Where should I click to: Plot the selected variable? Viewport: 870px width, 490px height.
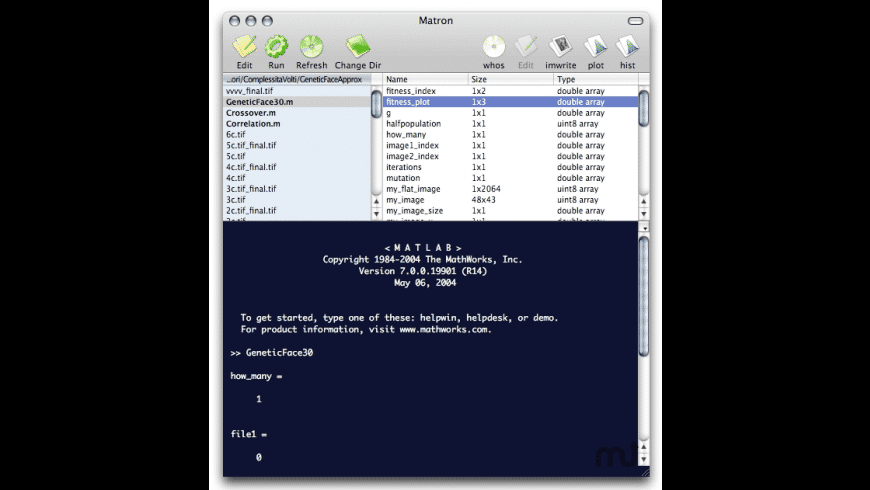point(596,51)
